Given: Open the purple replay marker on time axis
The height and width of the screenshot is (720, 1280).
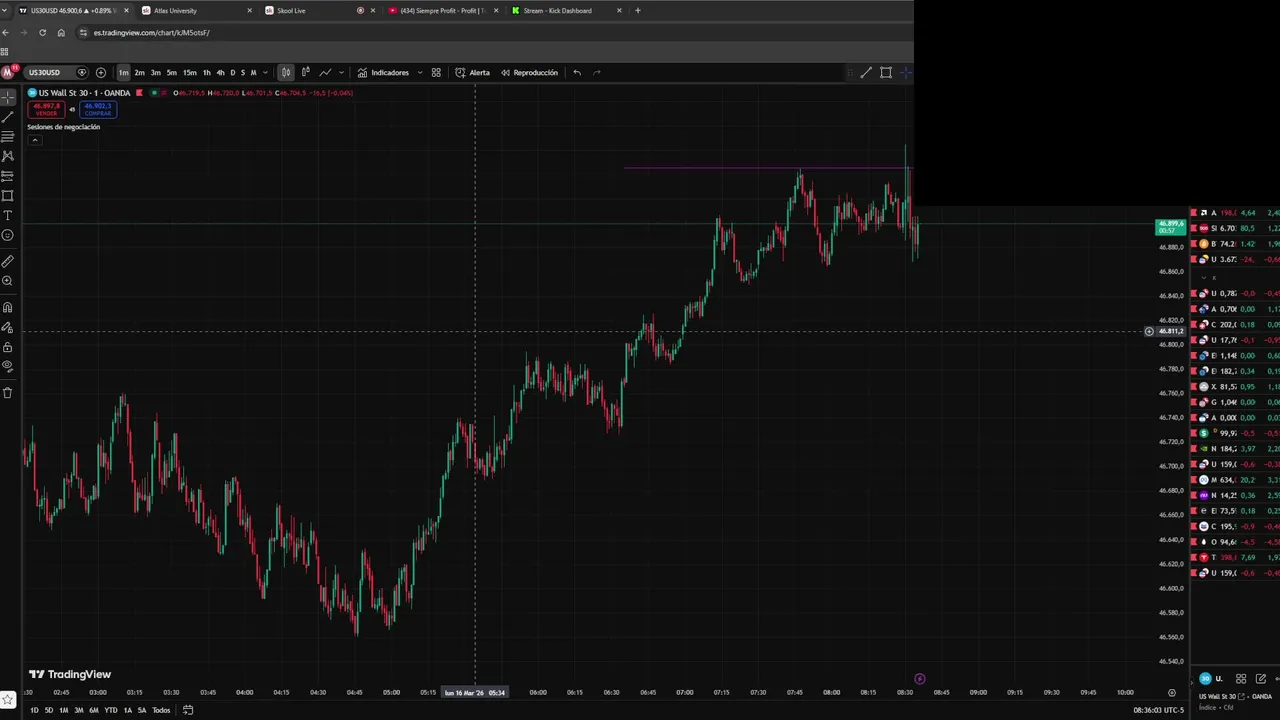Looking at the screenshot, I should [920, 679].
